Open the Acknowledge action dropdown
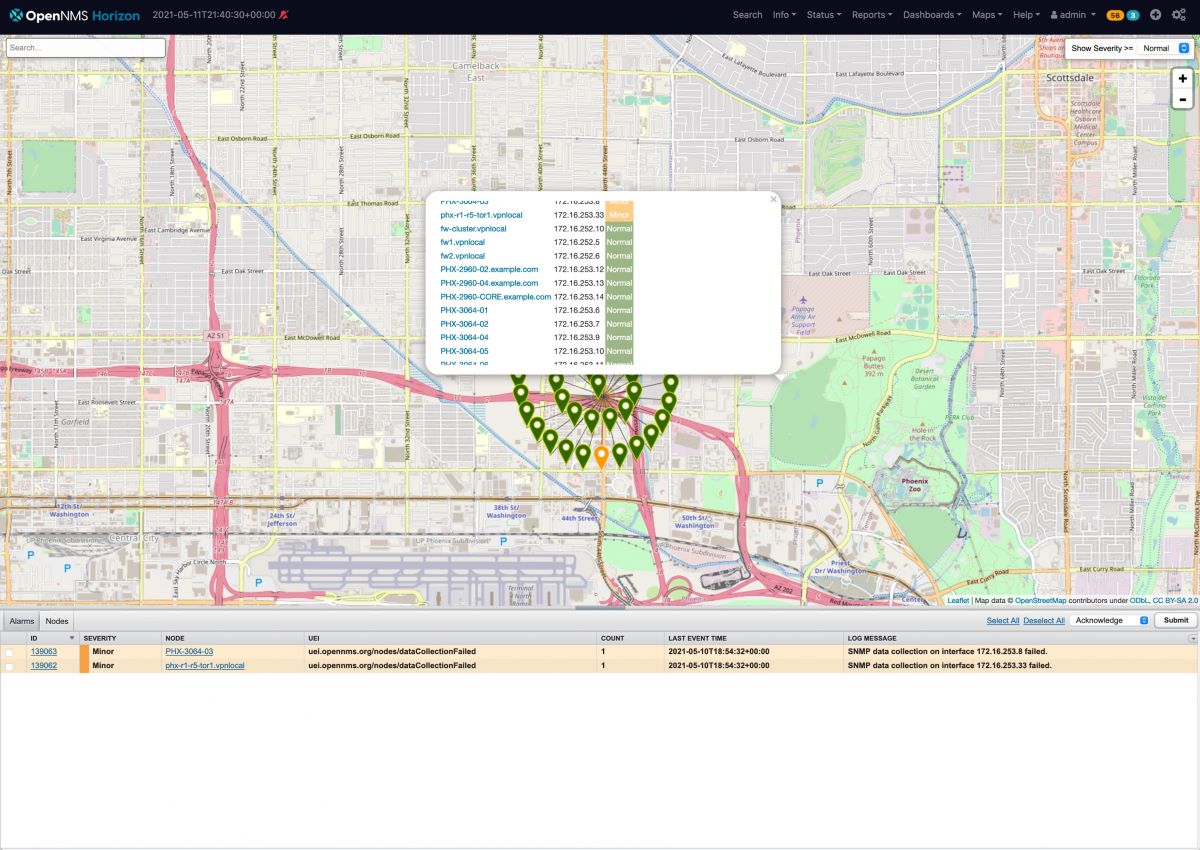Viewport: 1200px width, 850px height. click(1110, 620)
